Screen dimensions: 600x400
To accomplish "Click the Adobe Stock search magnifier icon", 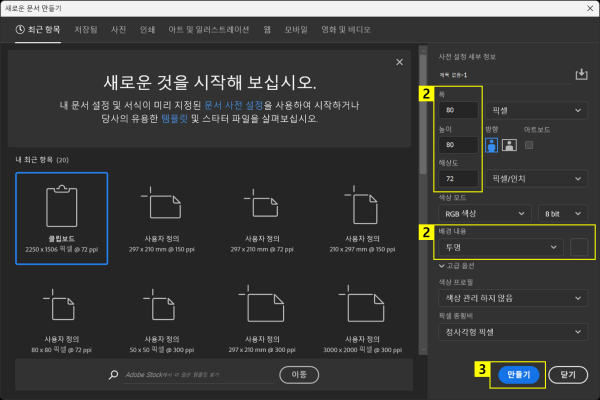I will [113, 375].
